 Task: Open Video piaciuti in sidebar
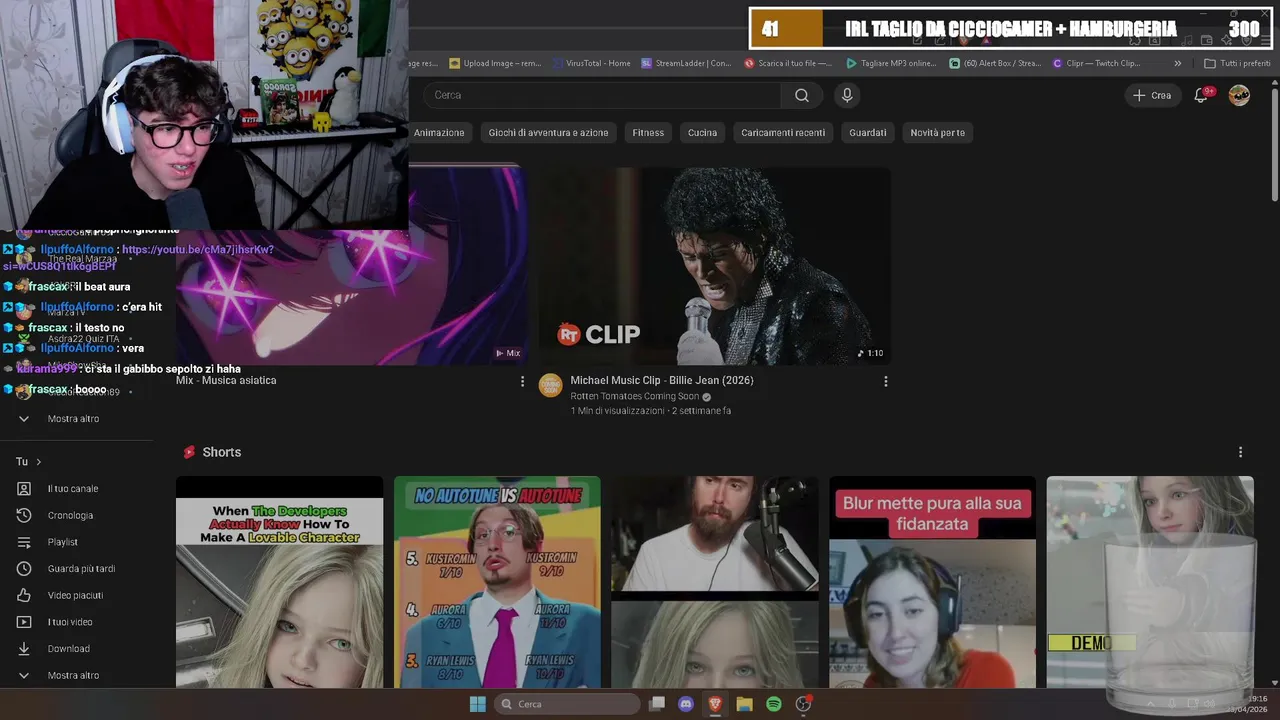tap(76, 595)
